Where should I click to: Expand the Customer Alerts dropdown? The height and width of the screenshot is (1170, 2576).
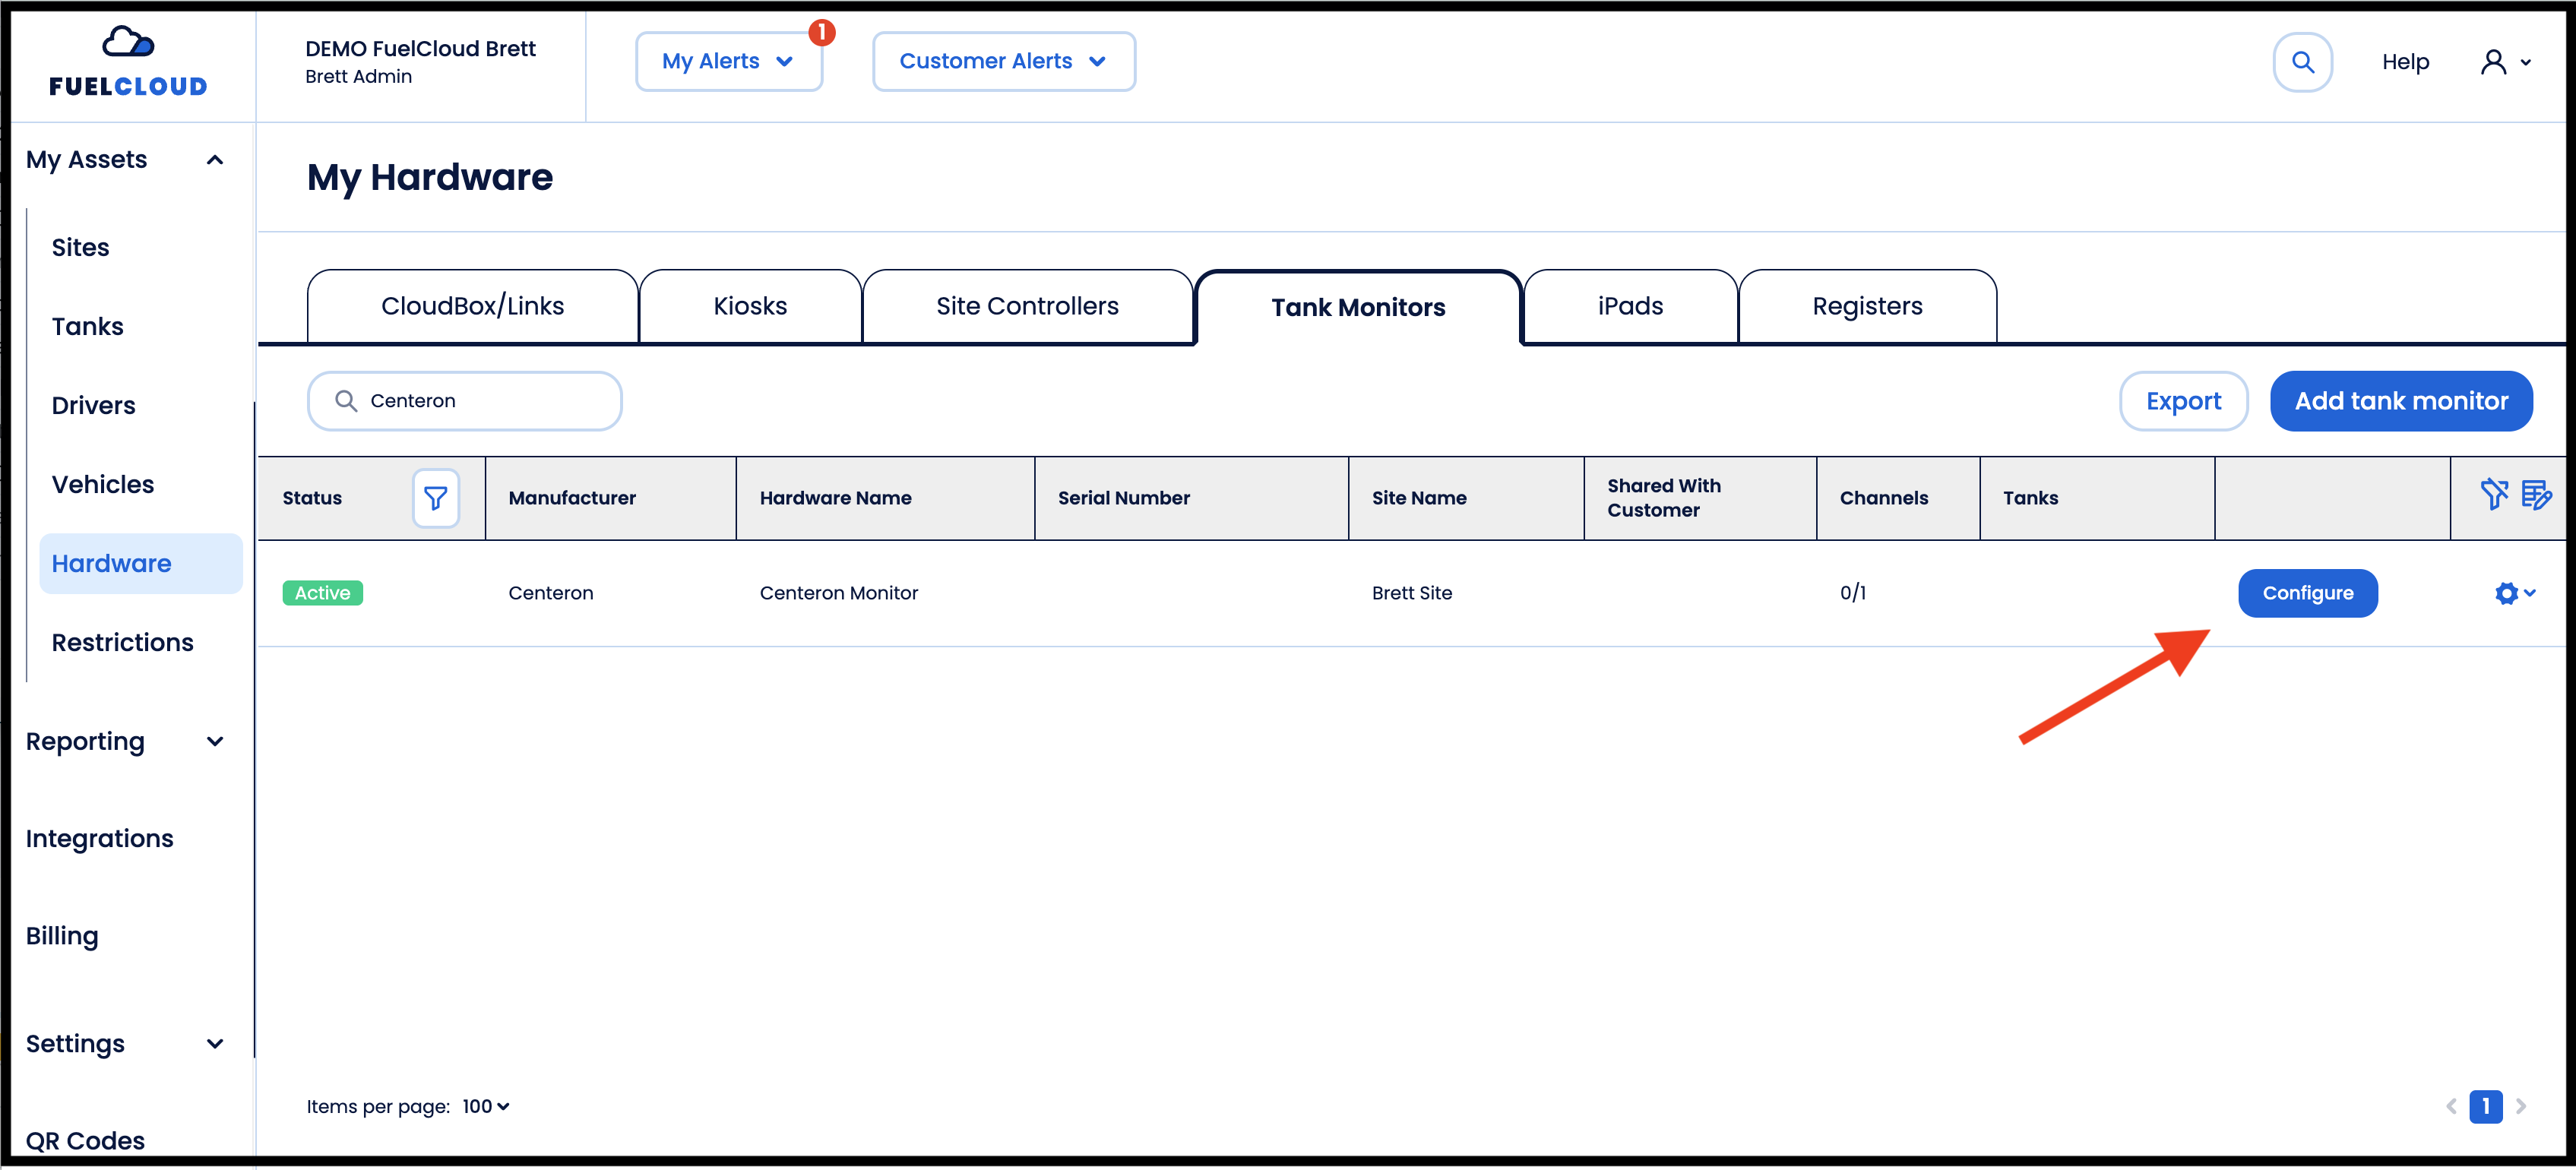(1004, 62)
